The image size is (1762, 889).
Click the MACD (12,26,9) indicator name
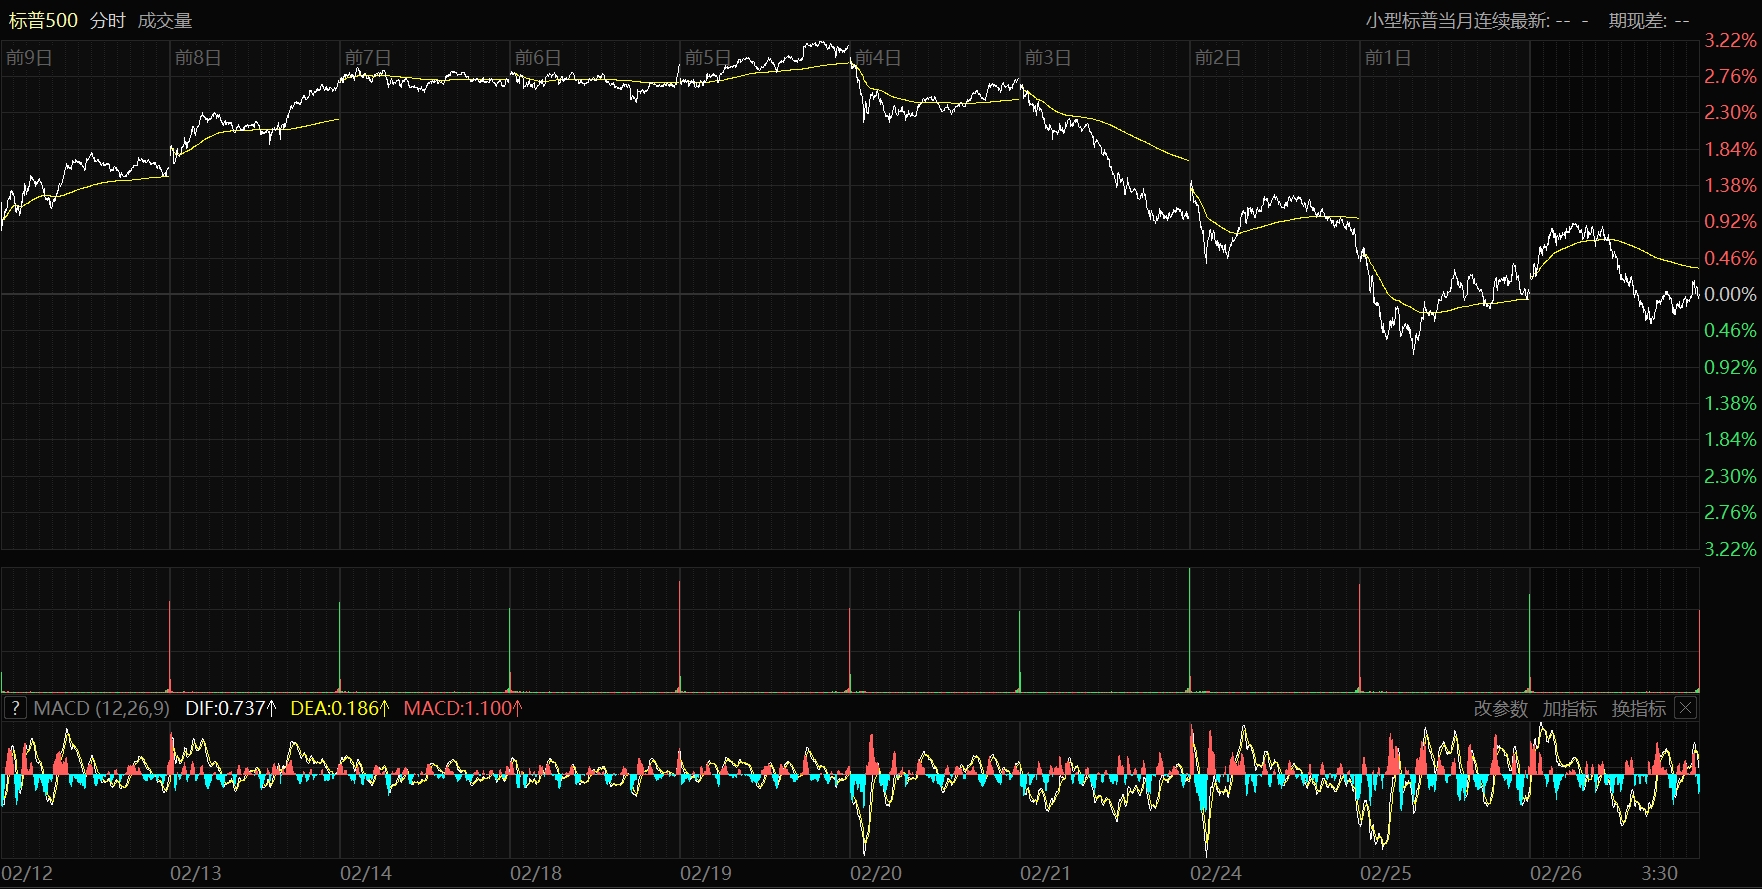tap(102, 708)
